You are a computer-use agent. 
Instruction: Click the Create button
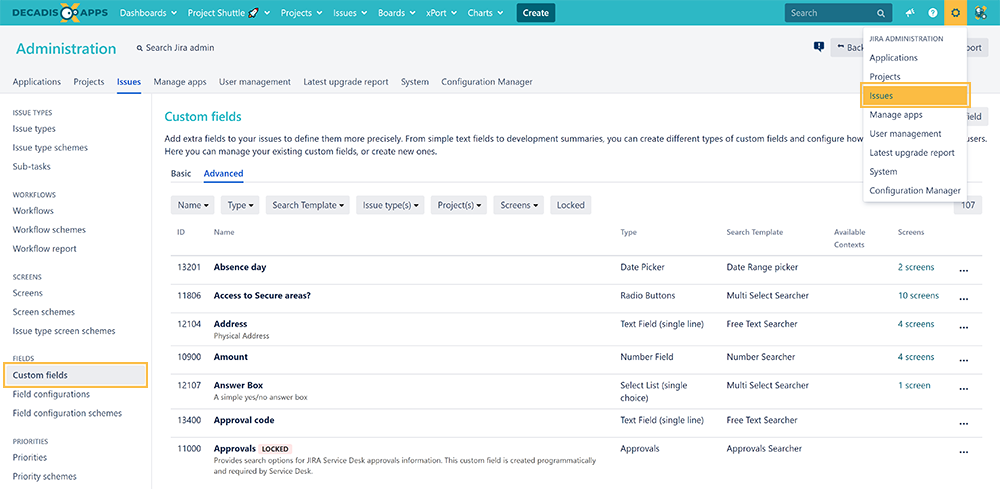tap(536, 13)
